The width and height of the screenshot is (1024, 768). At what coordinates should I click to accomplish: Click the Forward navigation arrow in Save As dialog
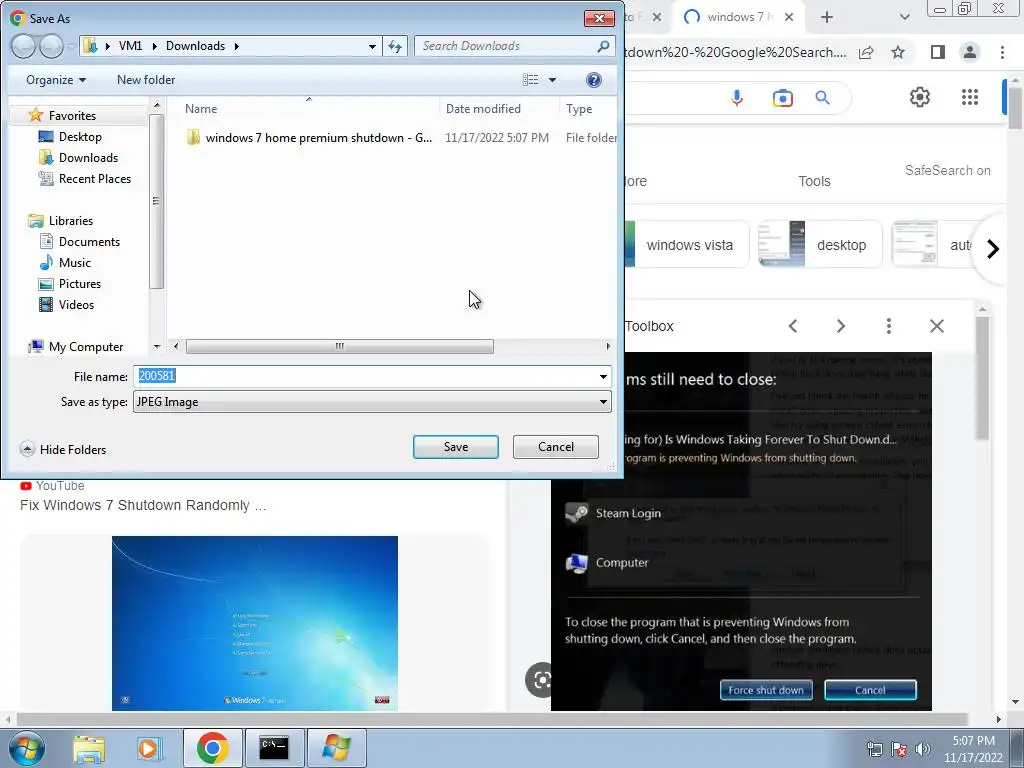[51, 46]
